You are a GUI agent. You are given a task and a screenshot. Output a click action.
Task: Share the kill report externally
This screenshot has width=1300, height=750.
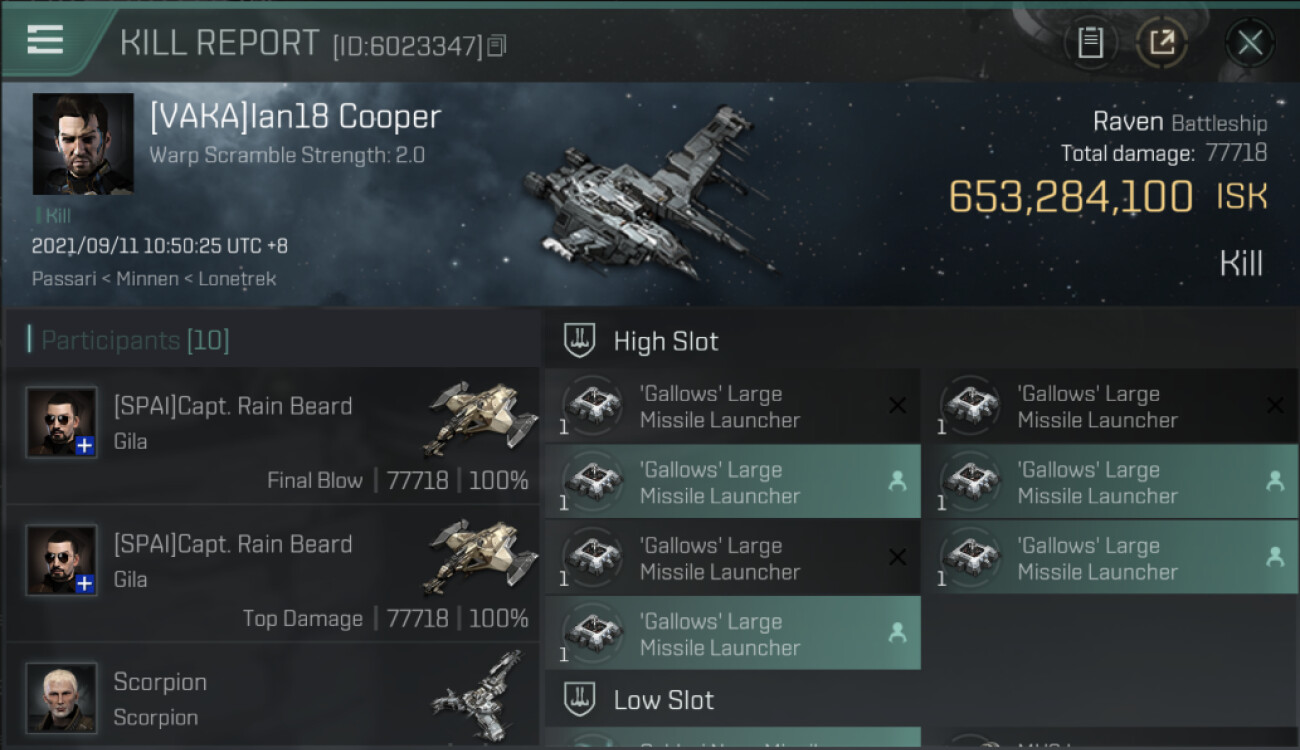[1161, 43]
